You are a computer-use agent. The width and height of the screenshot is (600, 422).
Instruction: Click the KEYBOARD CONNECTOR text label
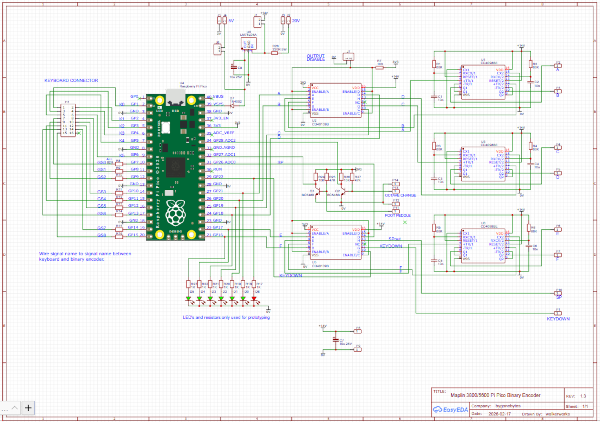70,78
